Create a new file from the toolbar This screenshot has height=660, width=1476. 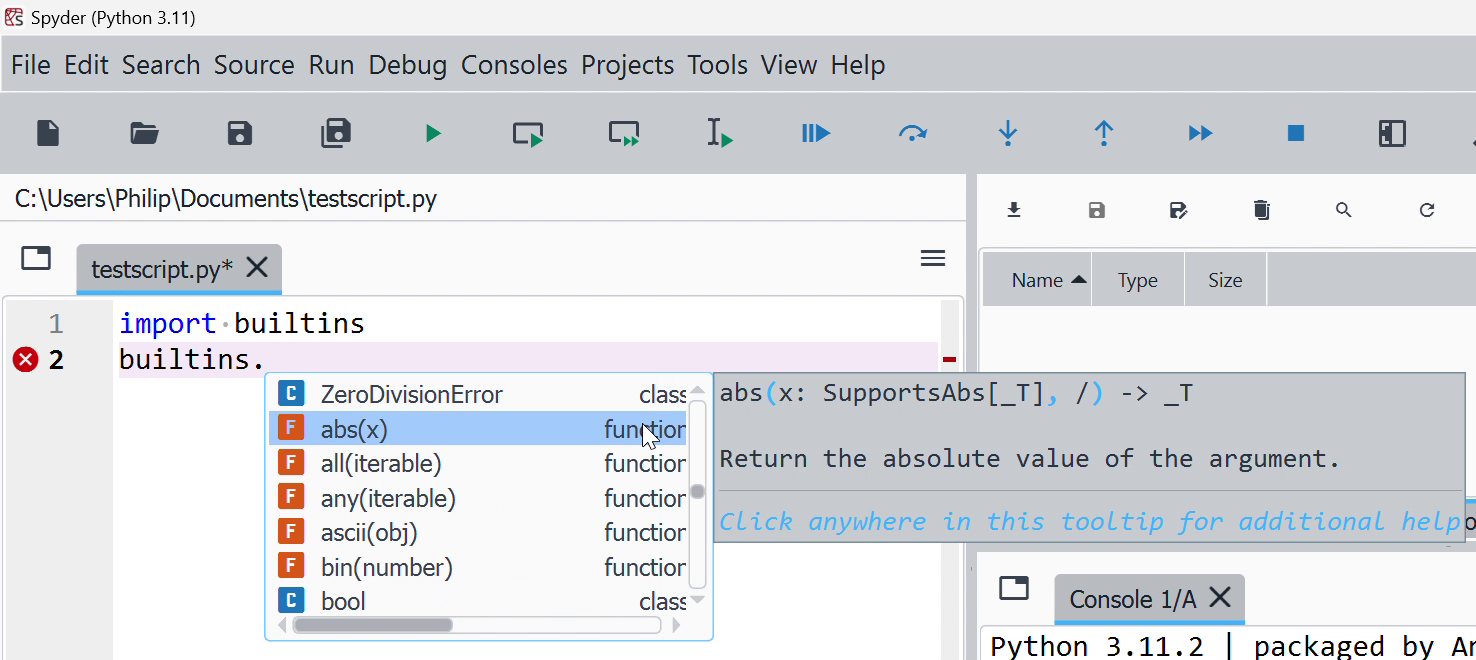tap(48, 133)
